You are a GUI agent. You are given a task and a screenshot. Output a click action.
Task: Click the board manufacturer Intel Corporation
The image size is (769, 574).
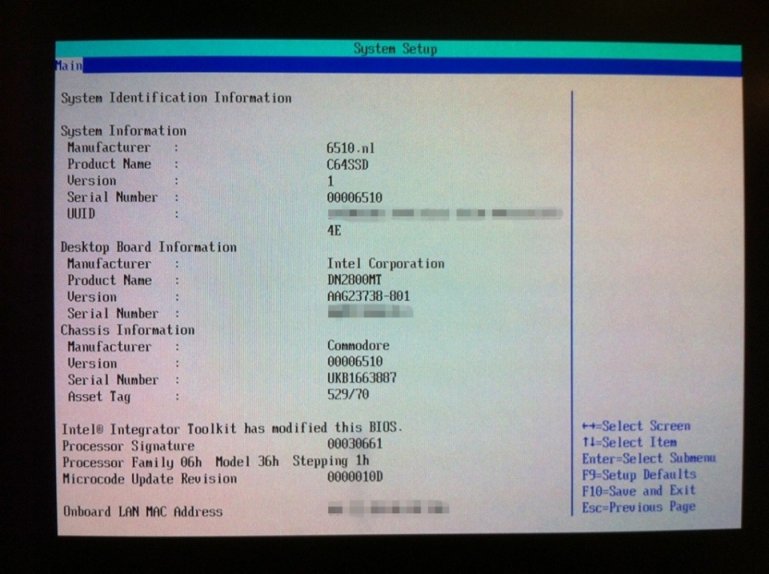point(385,263)
